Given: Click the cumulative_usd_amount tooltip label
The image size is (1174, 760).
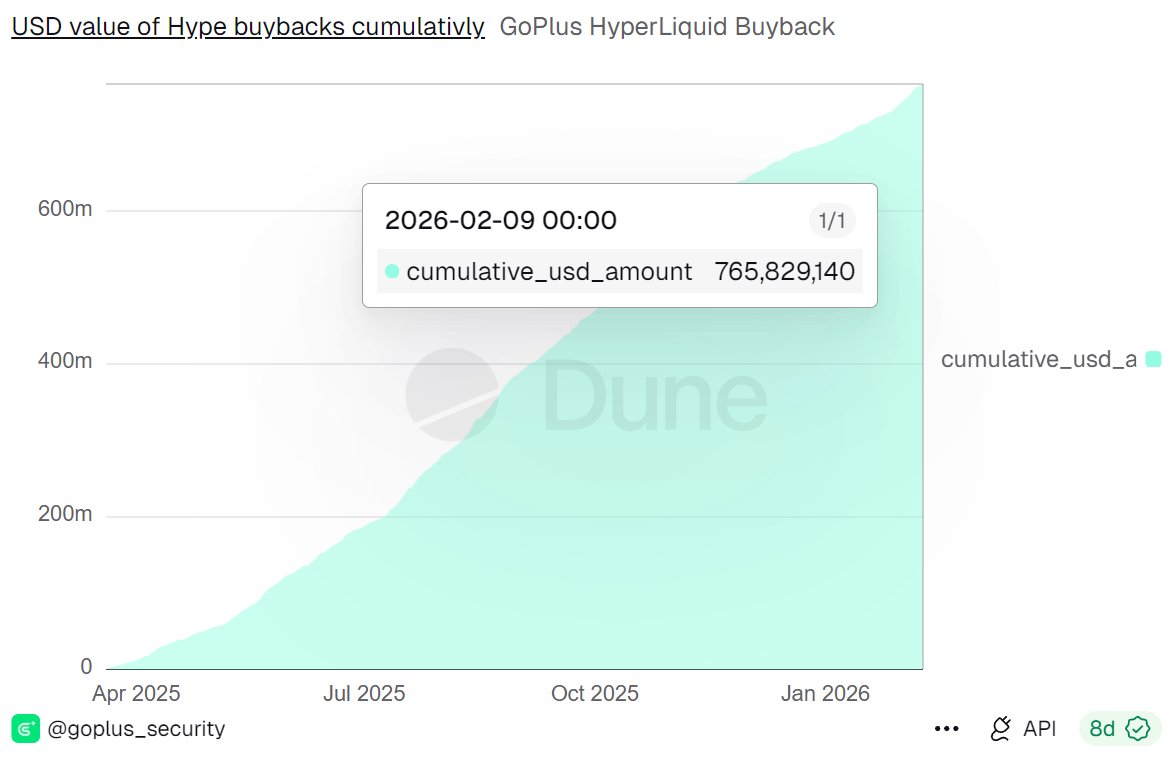Looking at the screenshot, I should click(x=549, y=271).
